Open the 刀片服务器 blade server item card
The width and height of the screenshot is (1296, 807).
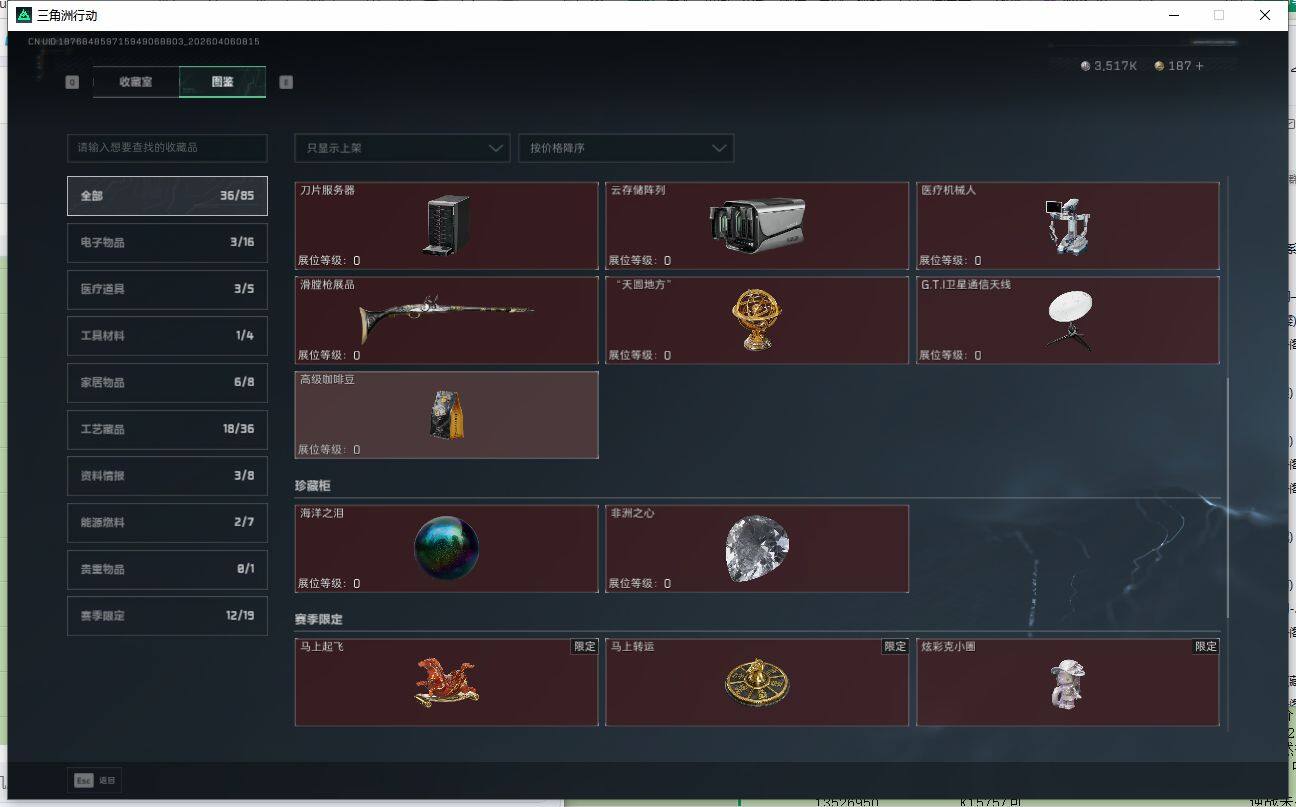pos(447,226)
